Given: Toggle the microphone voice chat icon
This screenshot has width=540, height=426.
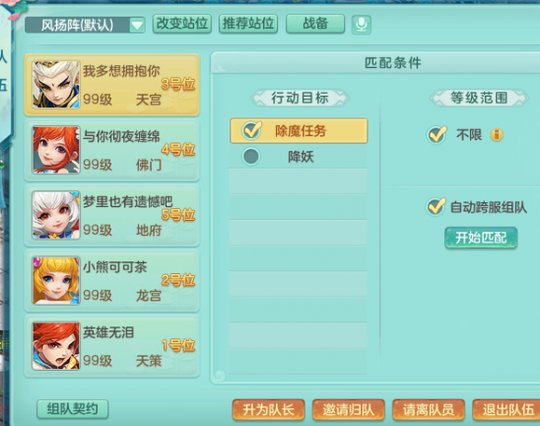Looking at the screenshot, I should 361,24.
